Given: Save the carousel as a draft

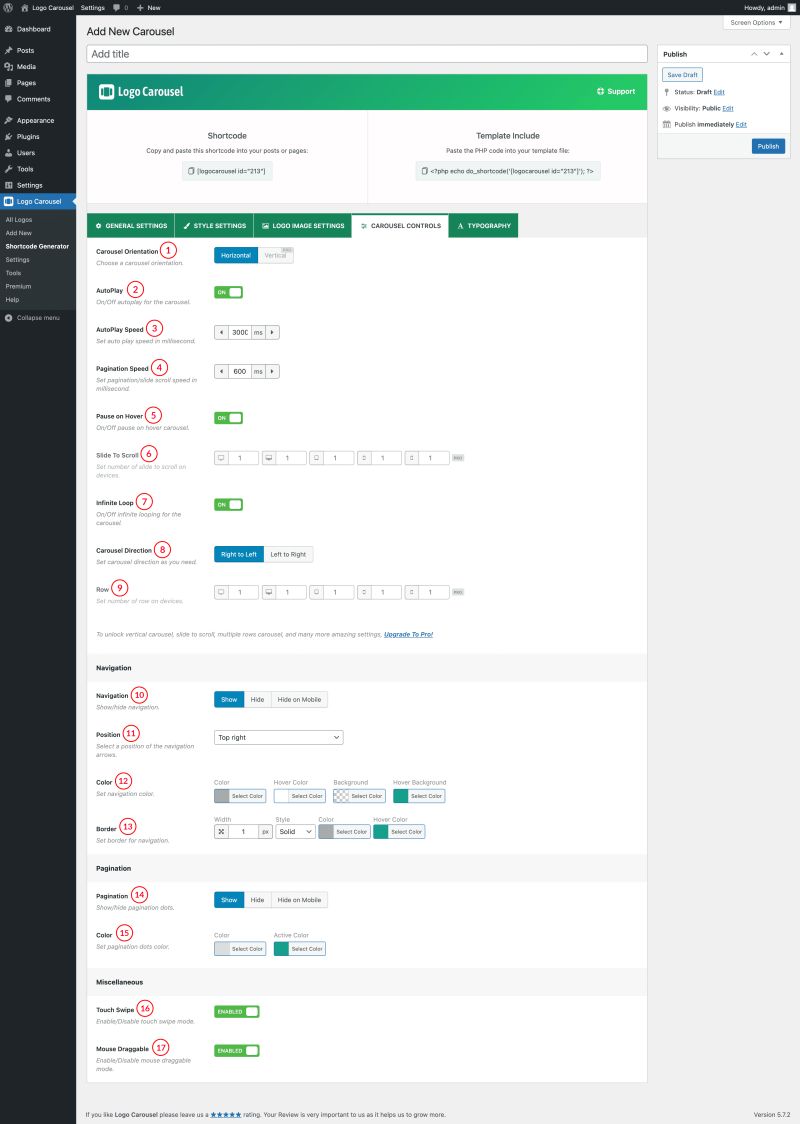Looking at the screenshot, I should [x=681, y=74].
